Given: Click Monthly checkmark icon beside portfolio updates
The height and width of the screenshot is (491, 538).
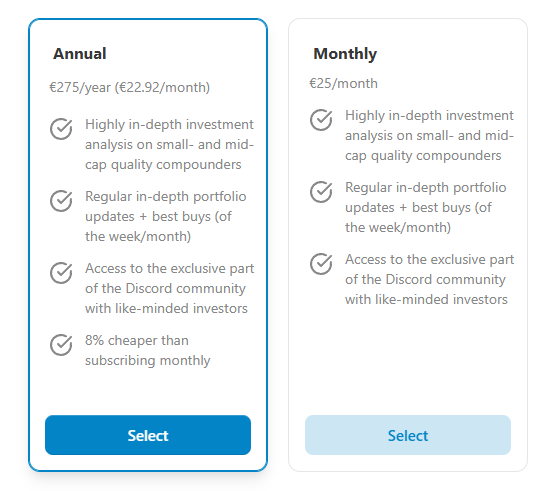Looking at the screenshot, I should tap(321, 192).
